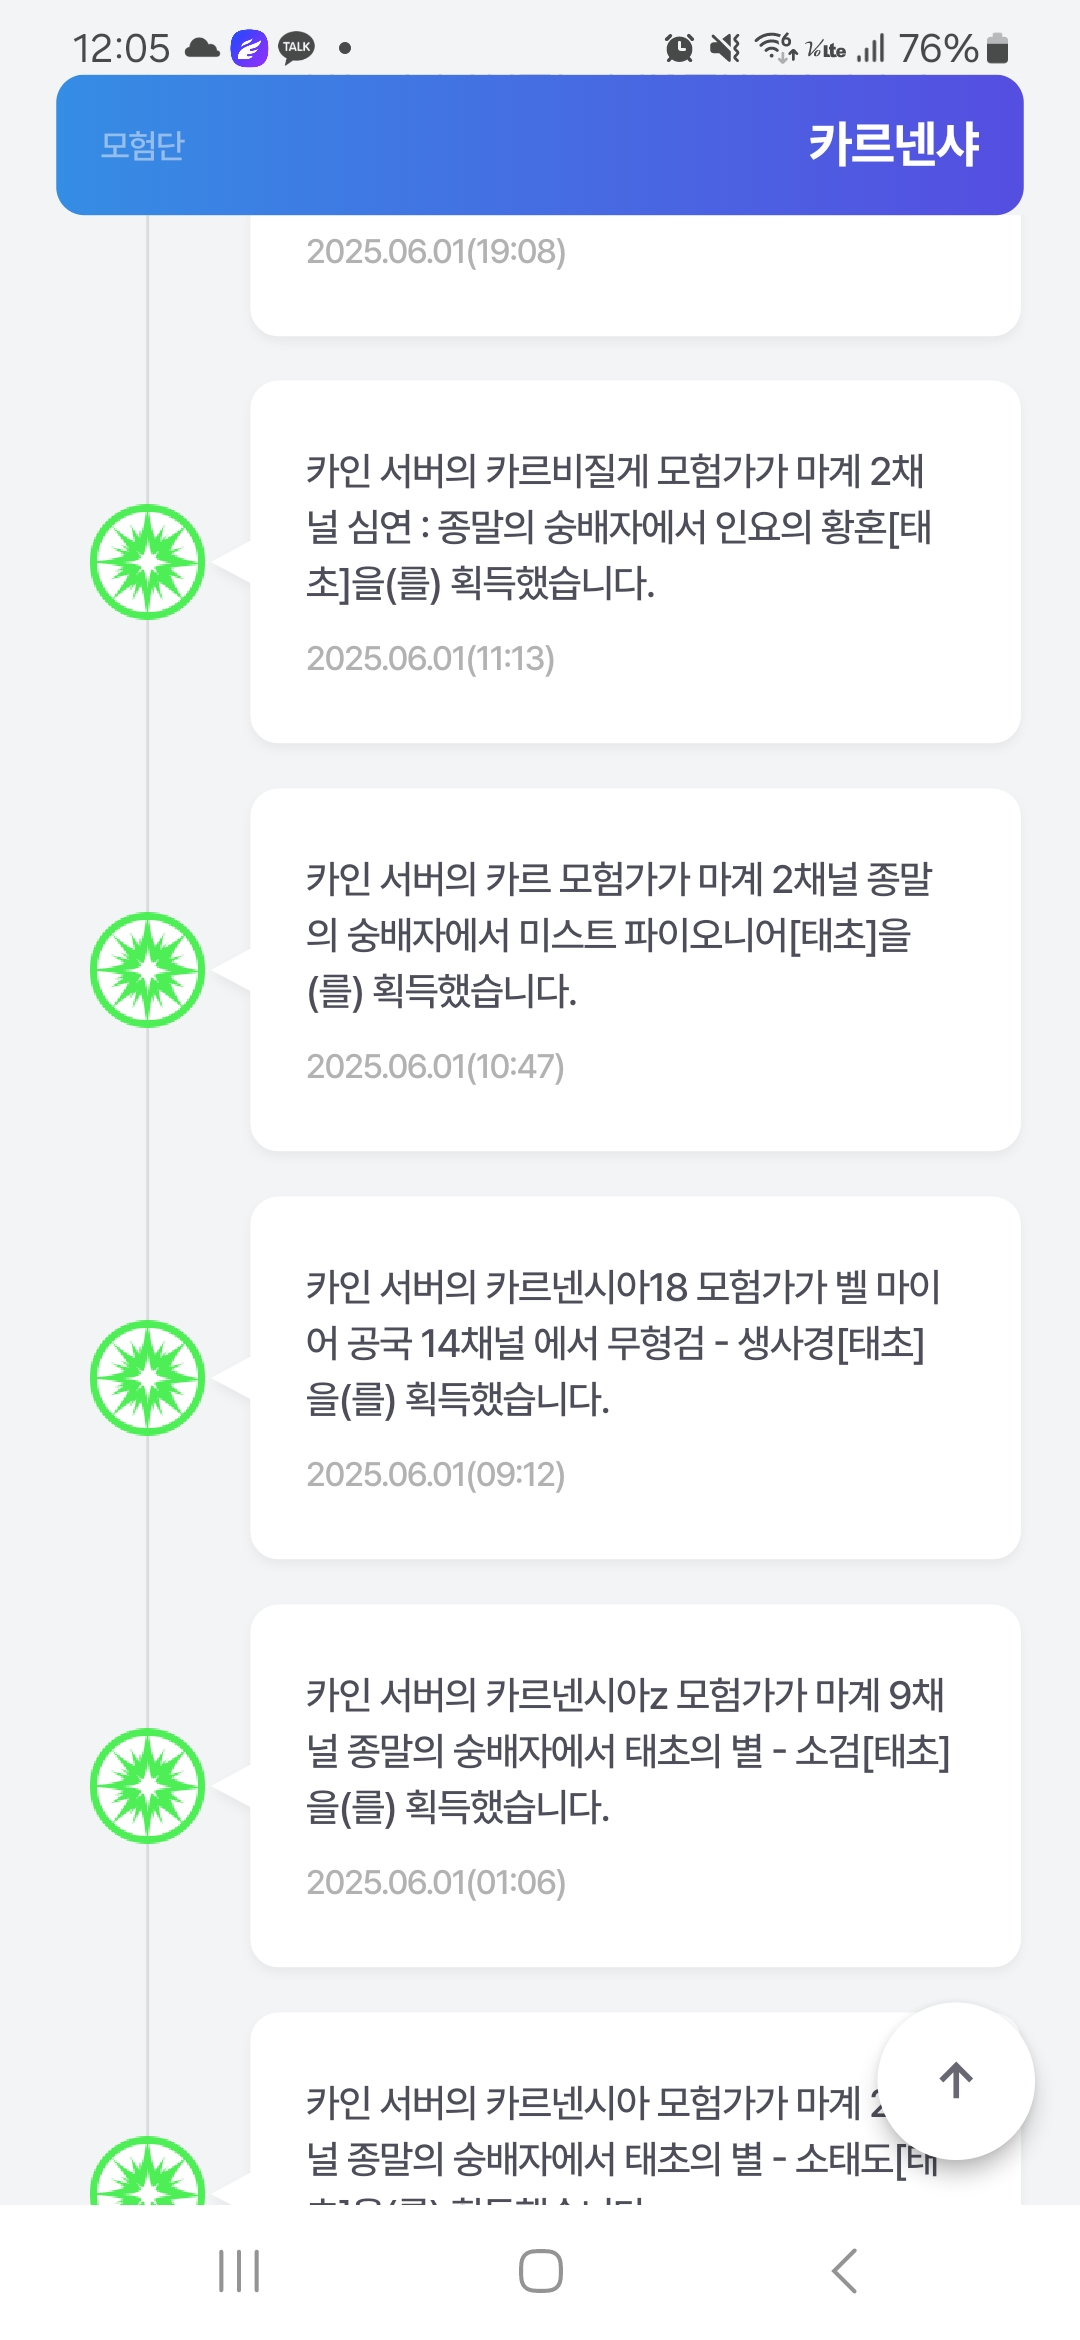This screenshot has height=2340, width=1080.
Task: Tap the 카르넨샤 adventure name title
Action: click(893, 145)
